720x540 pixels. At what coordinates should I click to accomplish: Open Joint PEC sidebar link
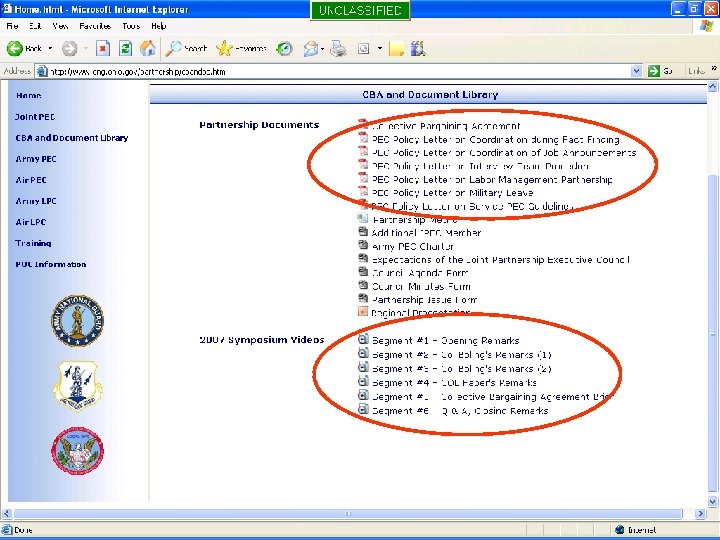(35, 117)
